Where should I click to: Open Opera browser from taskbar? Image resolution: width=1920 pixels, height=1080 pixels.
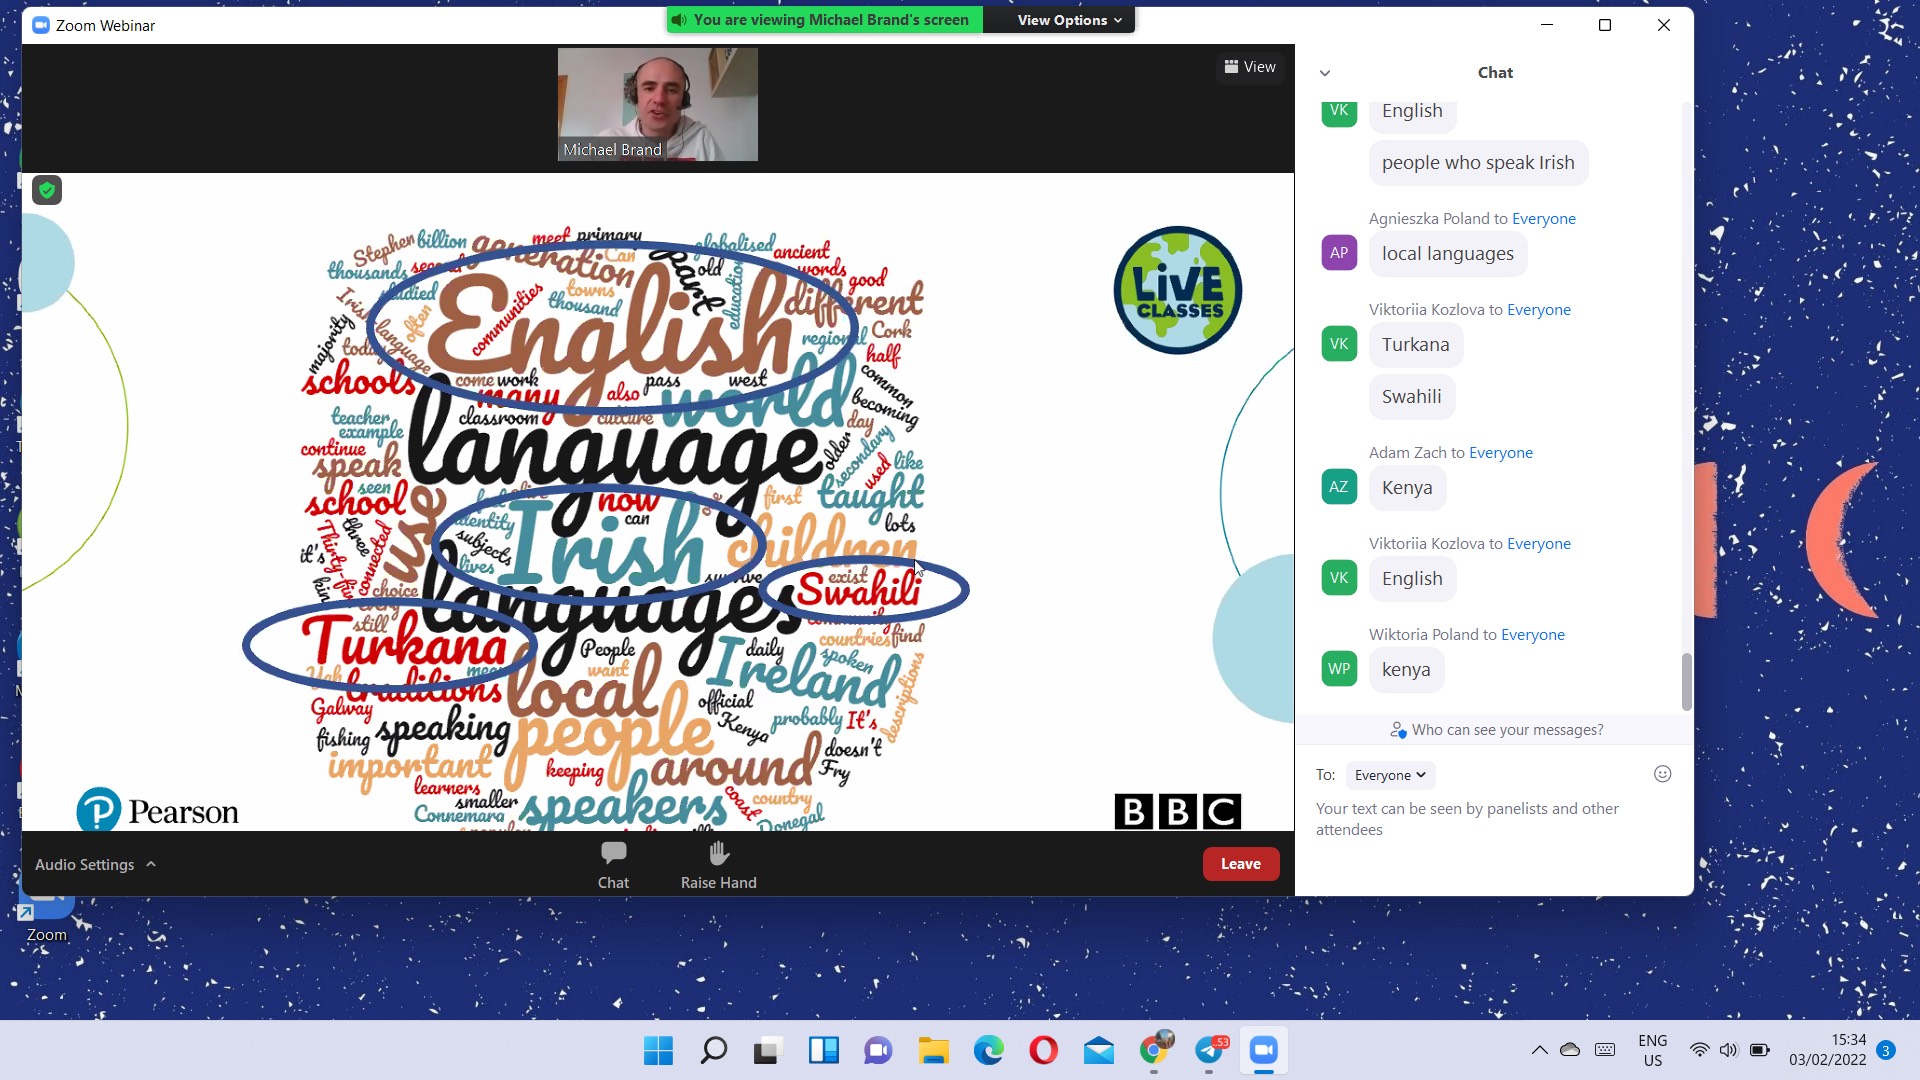(x=1043, y=1051)
